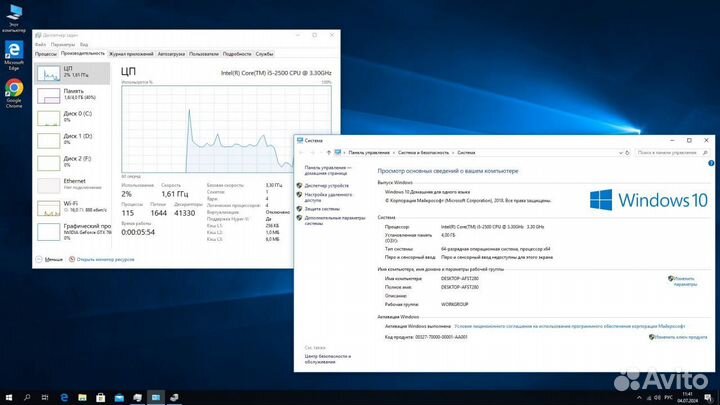The image size is (720, 405).
Task: Open the Файл menu in Task Manager
Action: click(x=40, y=45)
